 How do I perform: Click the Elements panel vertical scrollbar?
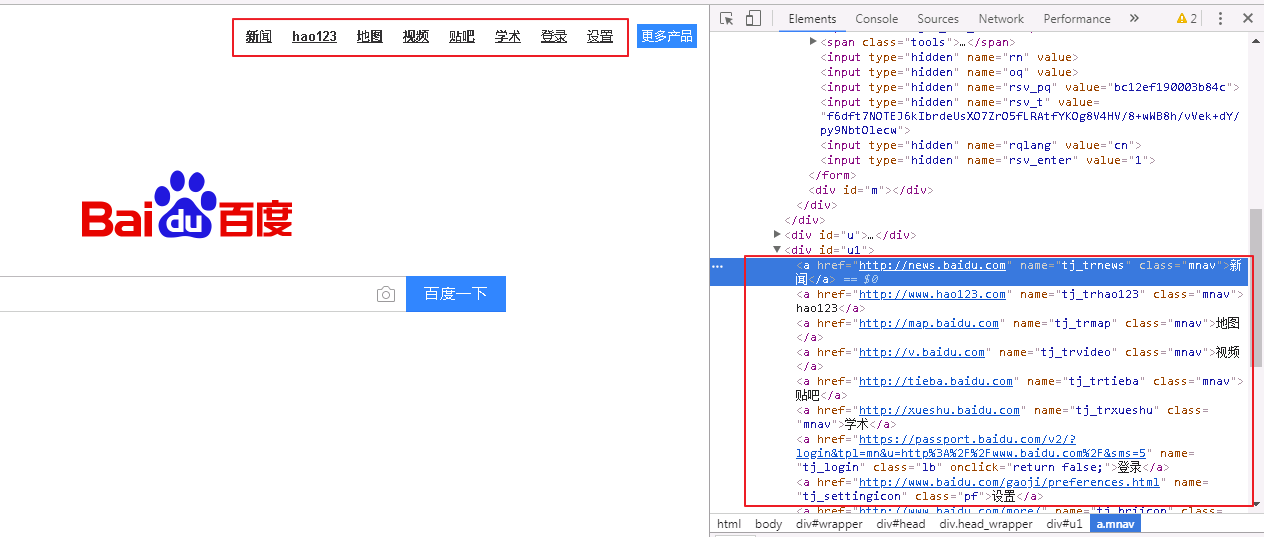1256,288
